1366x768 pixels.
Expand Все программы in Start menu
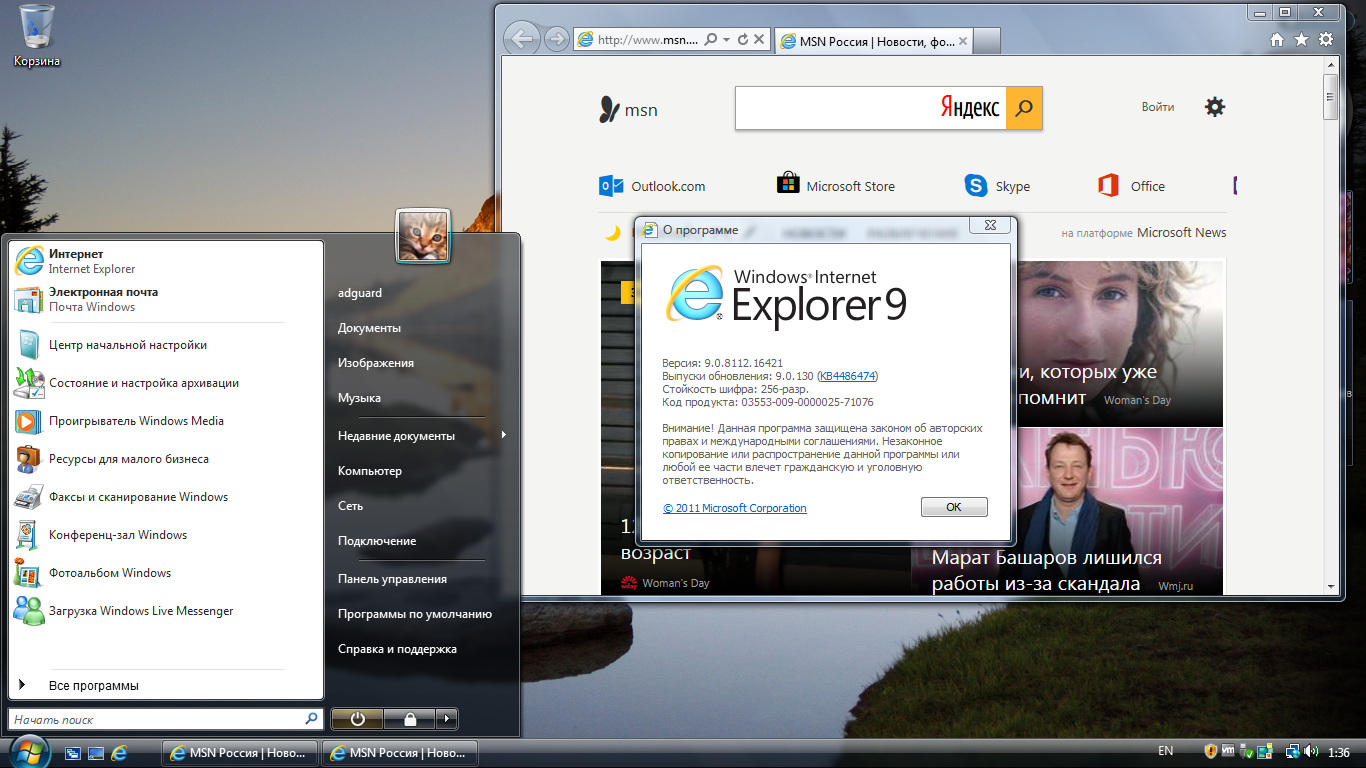point(166,686)
